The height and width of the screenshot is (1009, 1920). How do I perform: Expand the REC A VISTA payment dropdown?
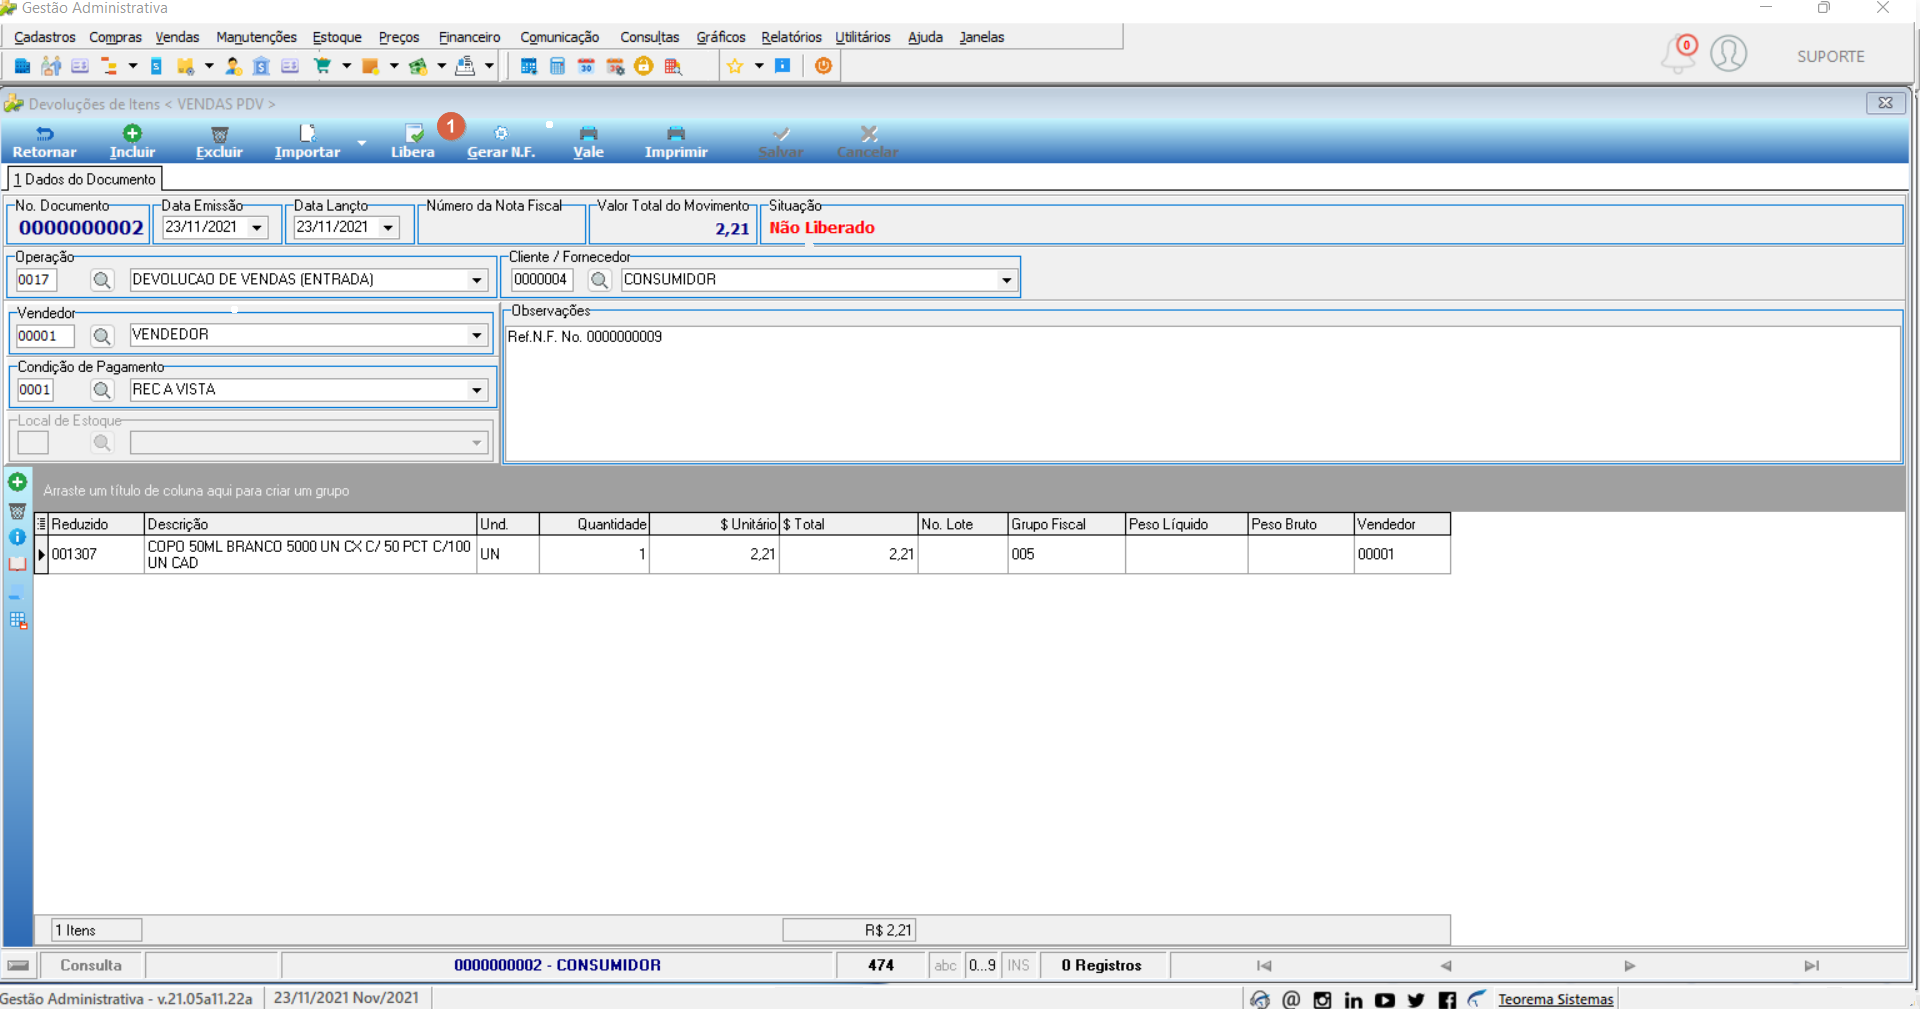click(477, 390)
